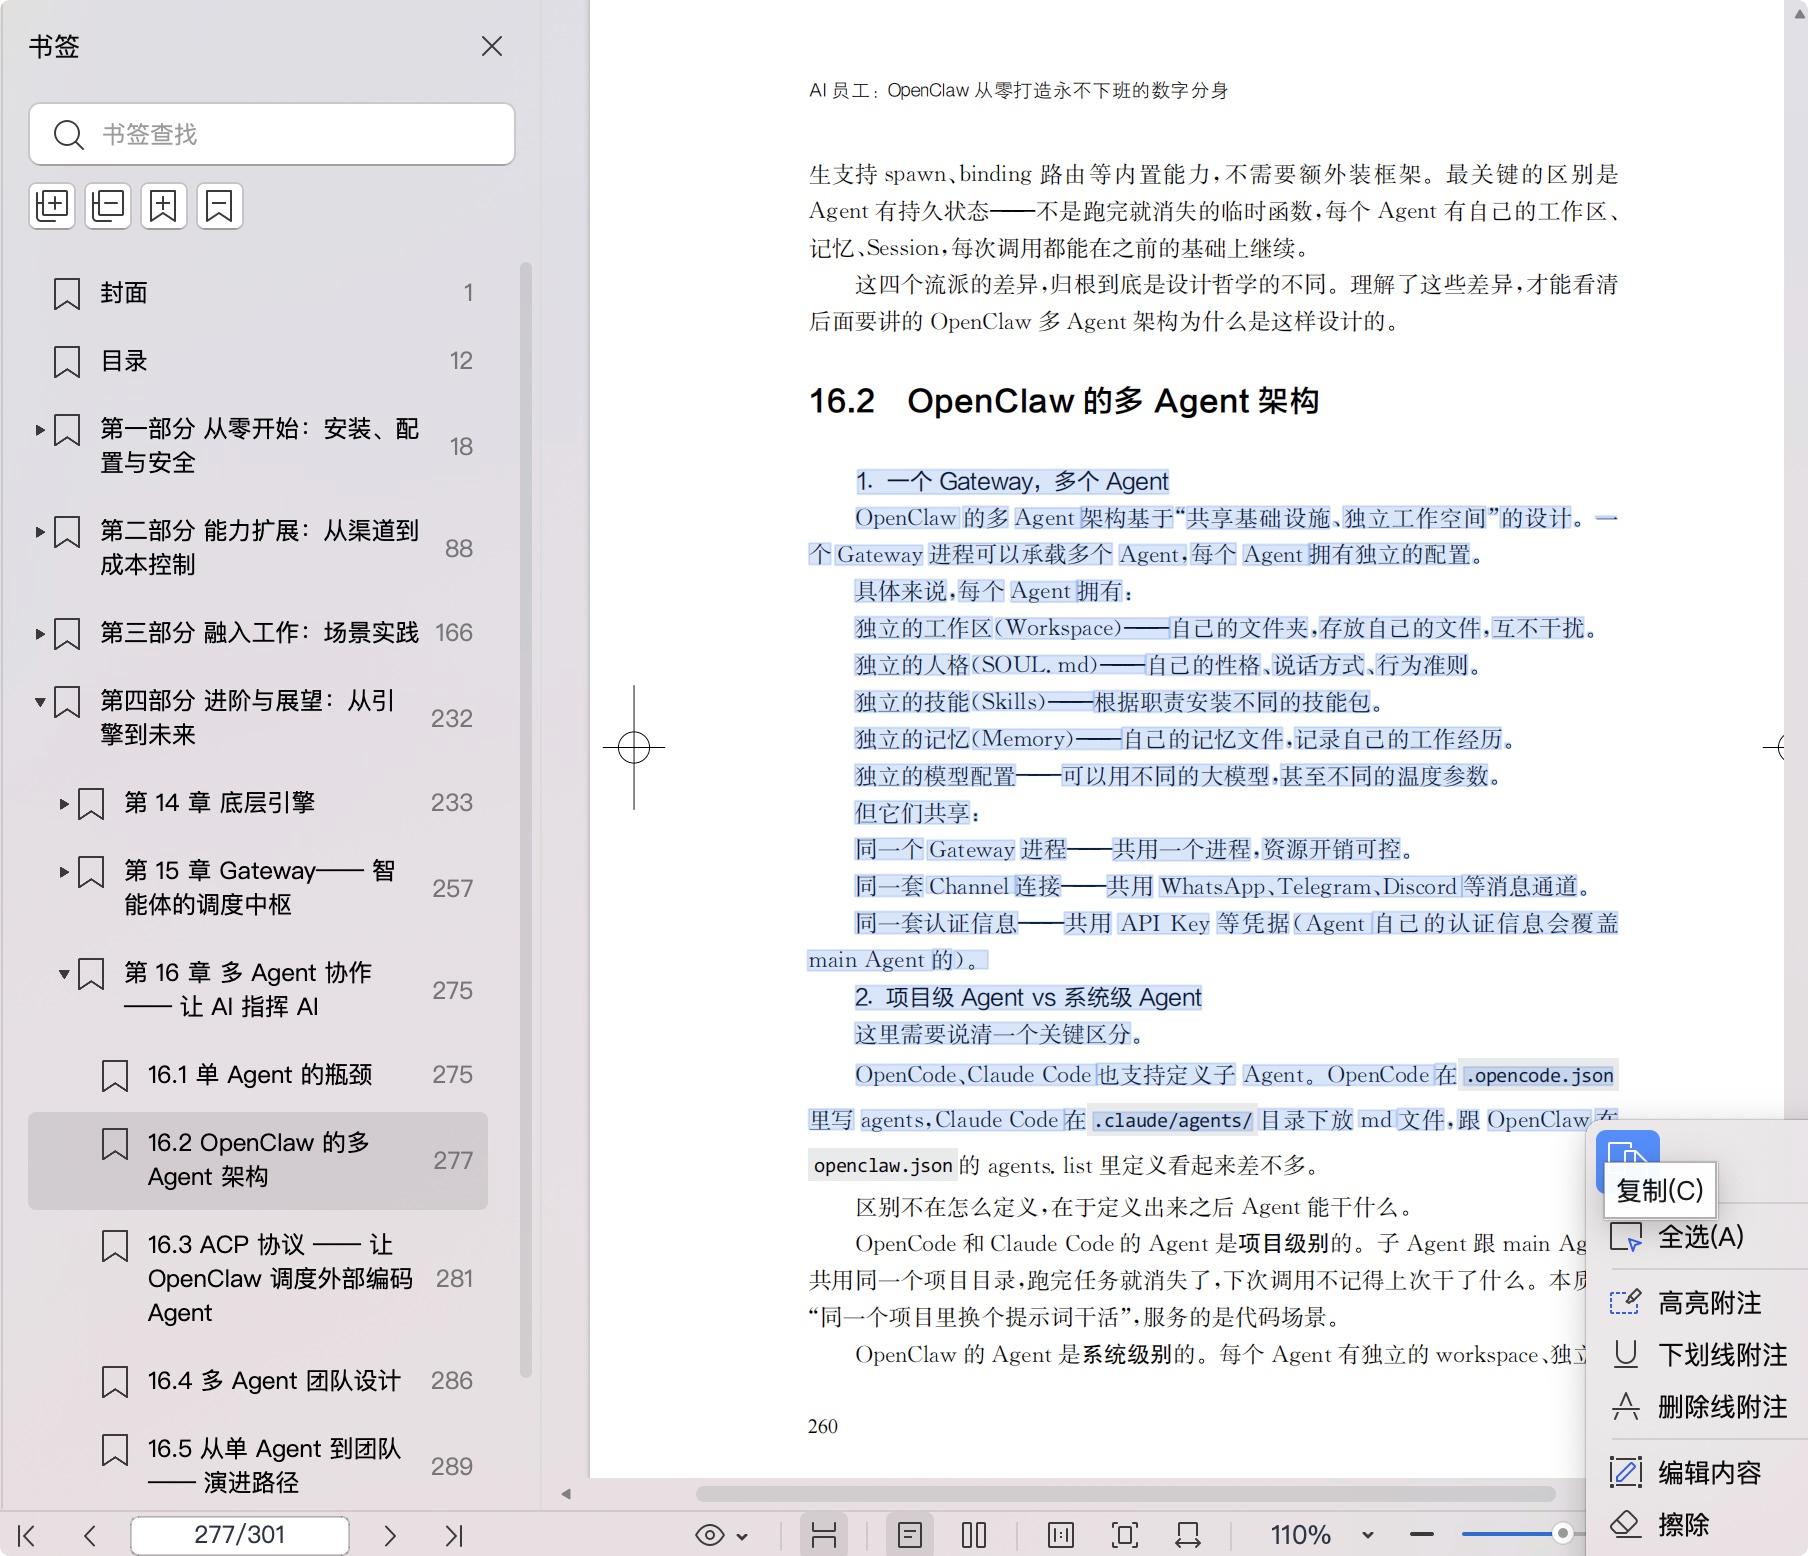Click heading 16.2 OpenClaw 的多 Agent 架构
Viewport: 1808px width, 1556px height.
pyautogui.click(x=1063, y=401)
